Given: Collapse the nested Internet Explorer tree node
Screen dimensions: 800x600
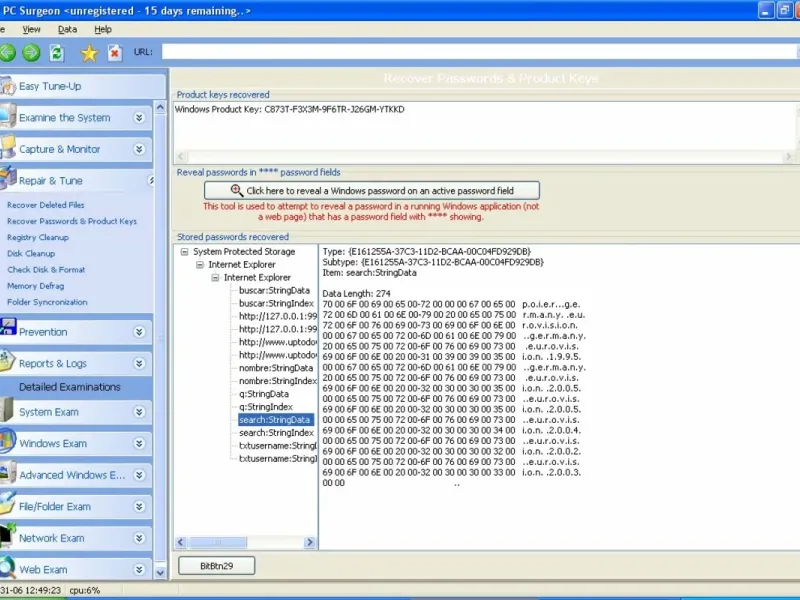Looking at the screenshot, I should click(215, 278).
